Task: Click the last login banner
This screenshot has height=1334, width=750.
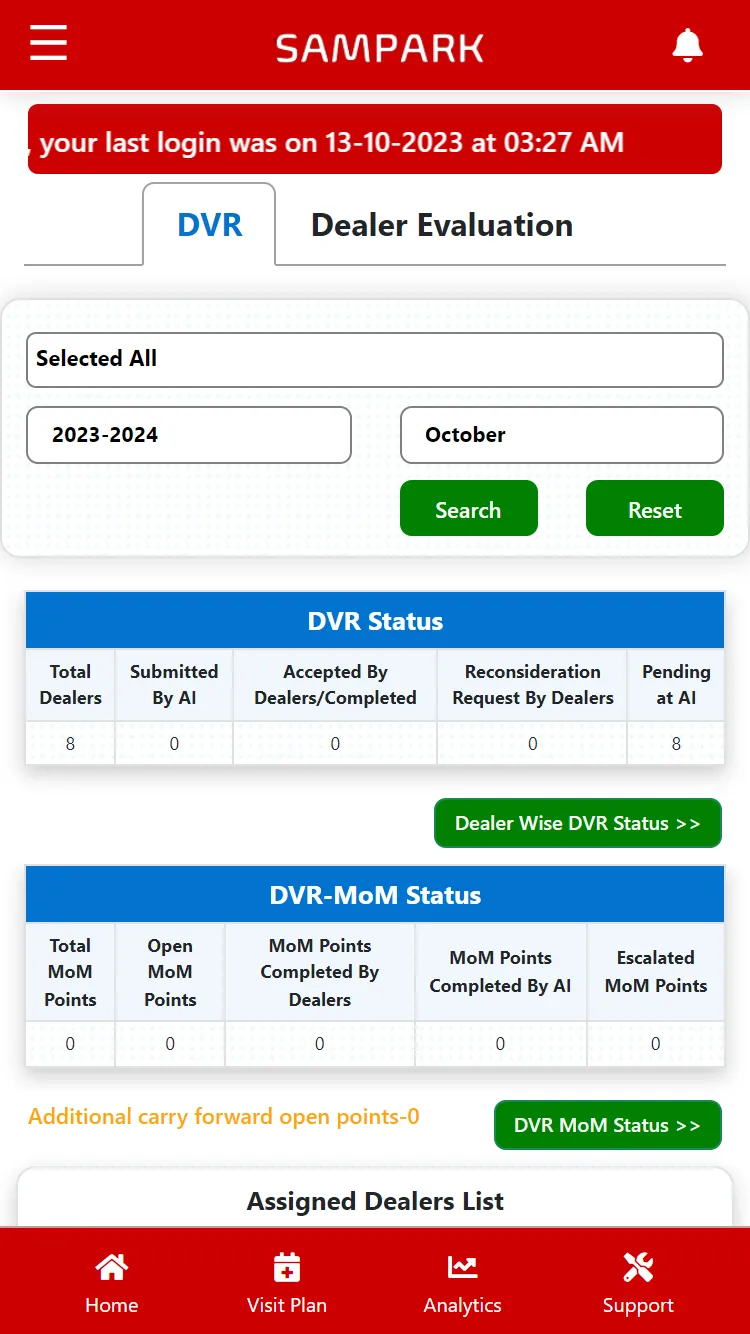Action: point(375,139)
